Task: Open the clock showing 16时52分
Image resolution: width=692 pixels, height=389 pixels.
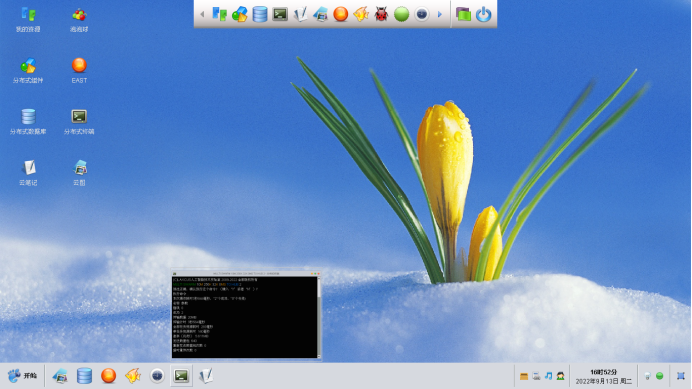Action: pyautogui.click(x=603, y=372)
